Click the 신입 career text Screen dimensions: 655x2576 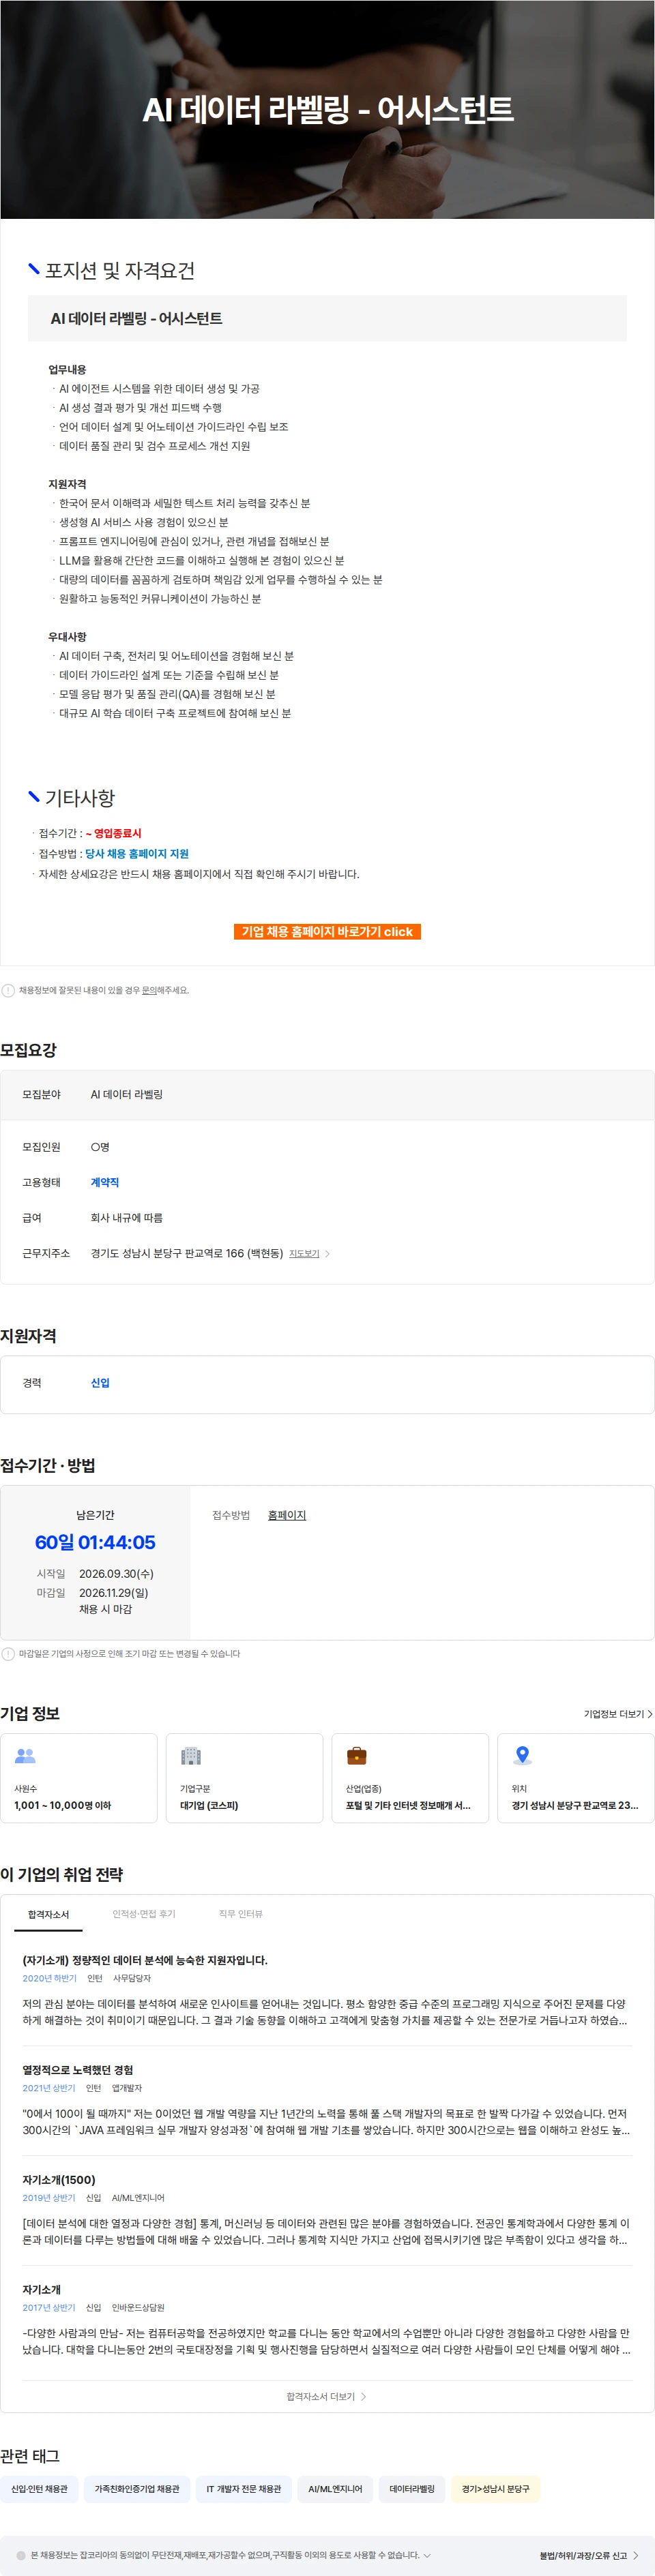point(100,1382)
